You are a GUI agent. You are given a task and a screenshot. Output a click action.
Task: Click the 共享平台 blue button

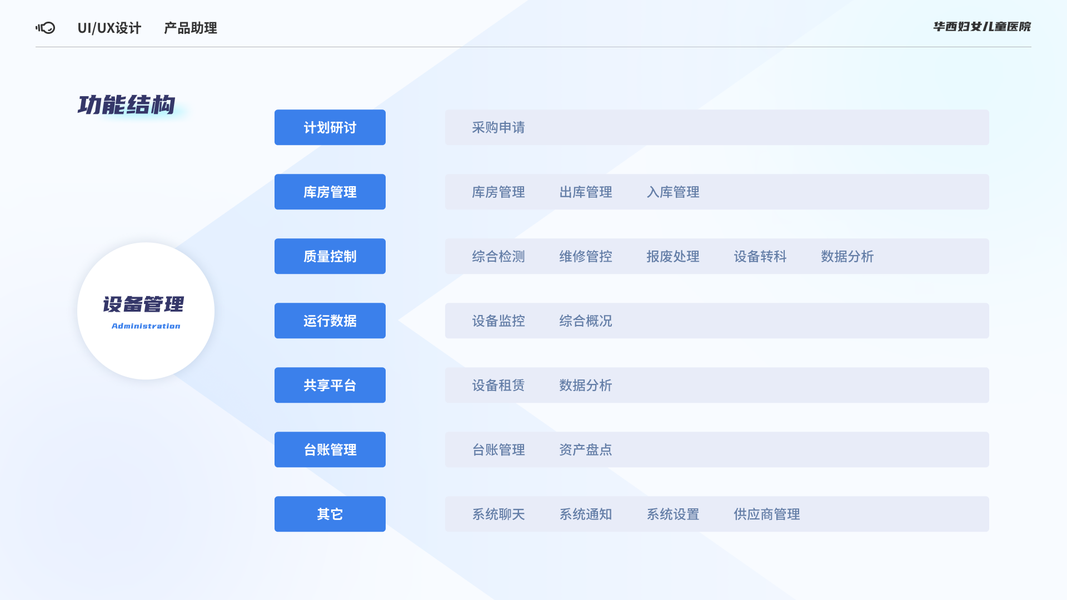click(x=330, y=385)
